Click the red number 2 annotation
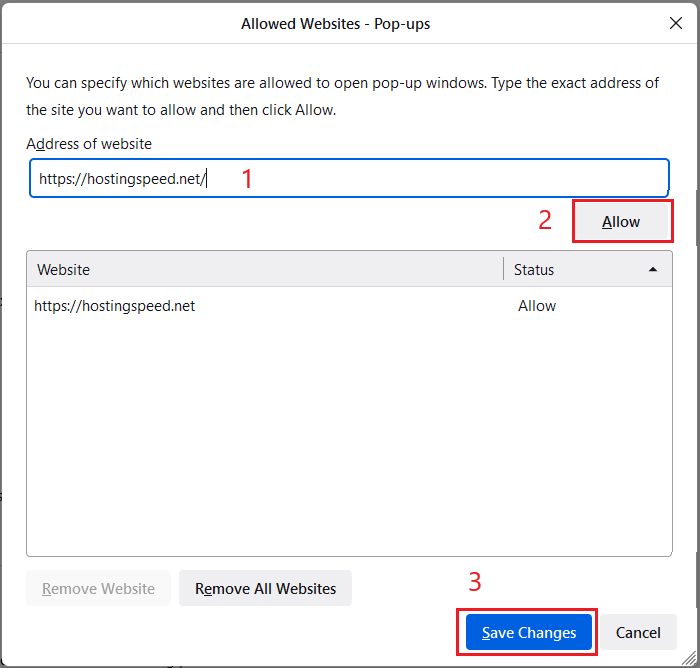 [x=545, y=221]
